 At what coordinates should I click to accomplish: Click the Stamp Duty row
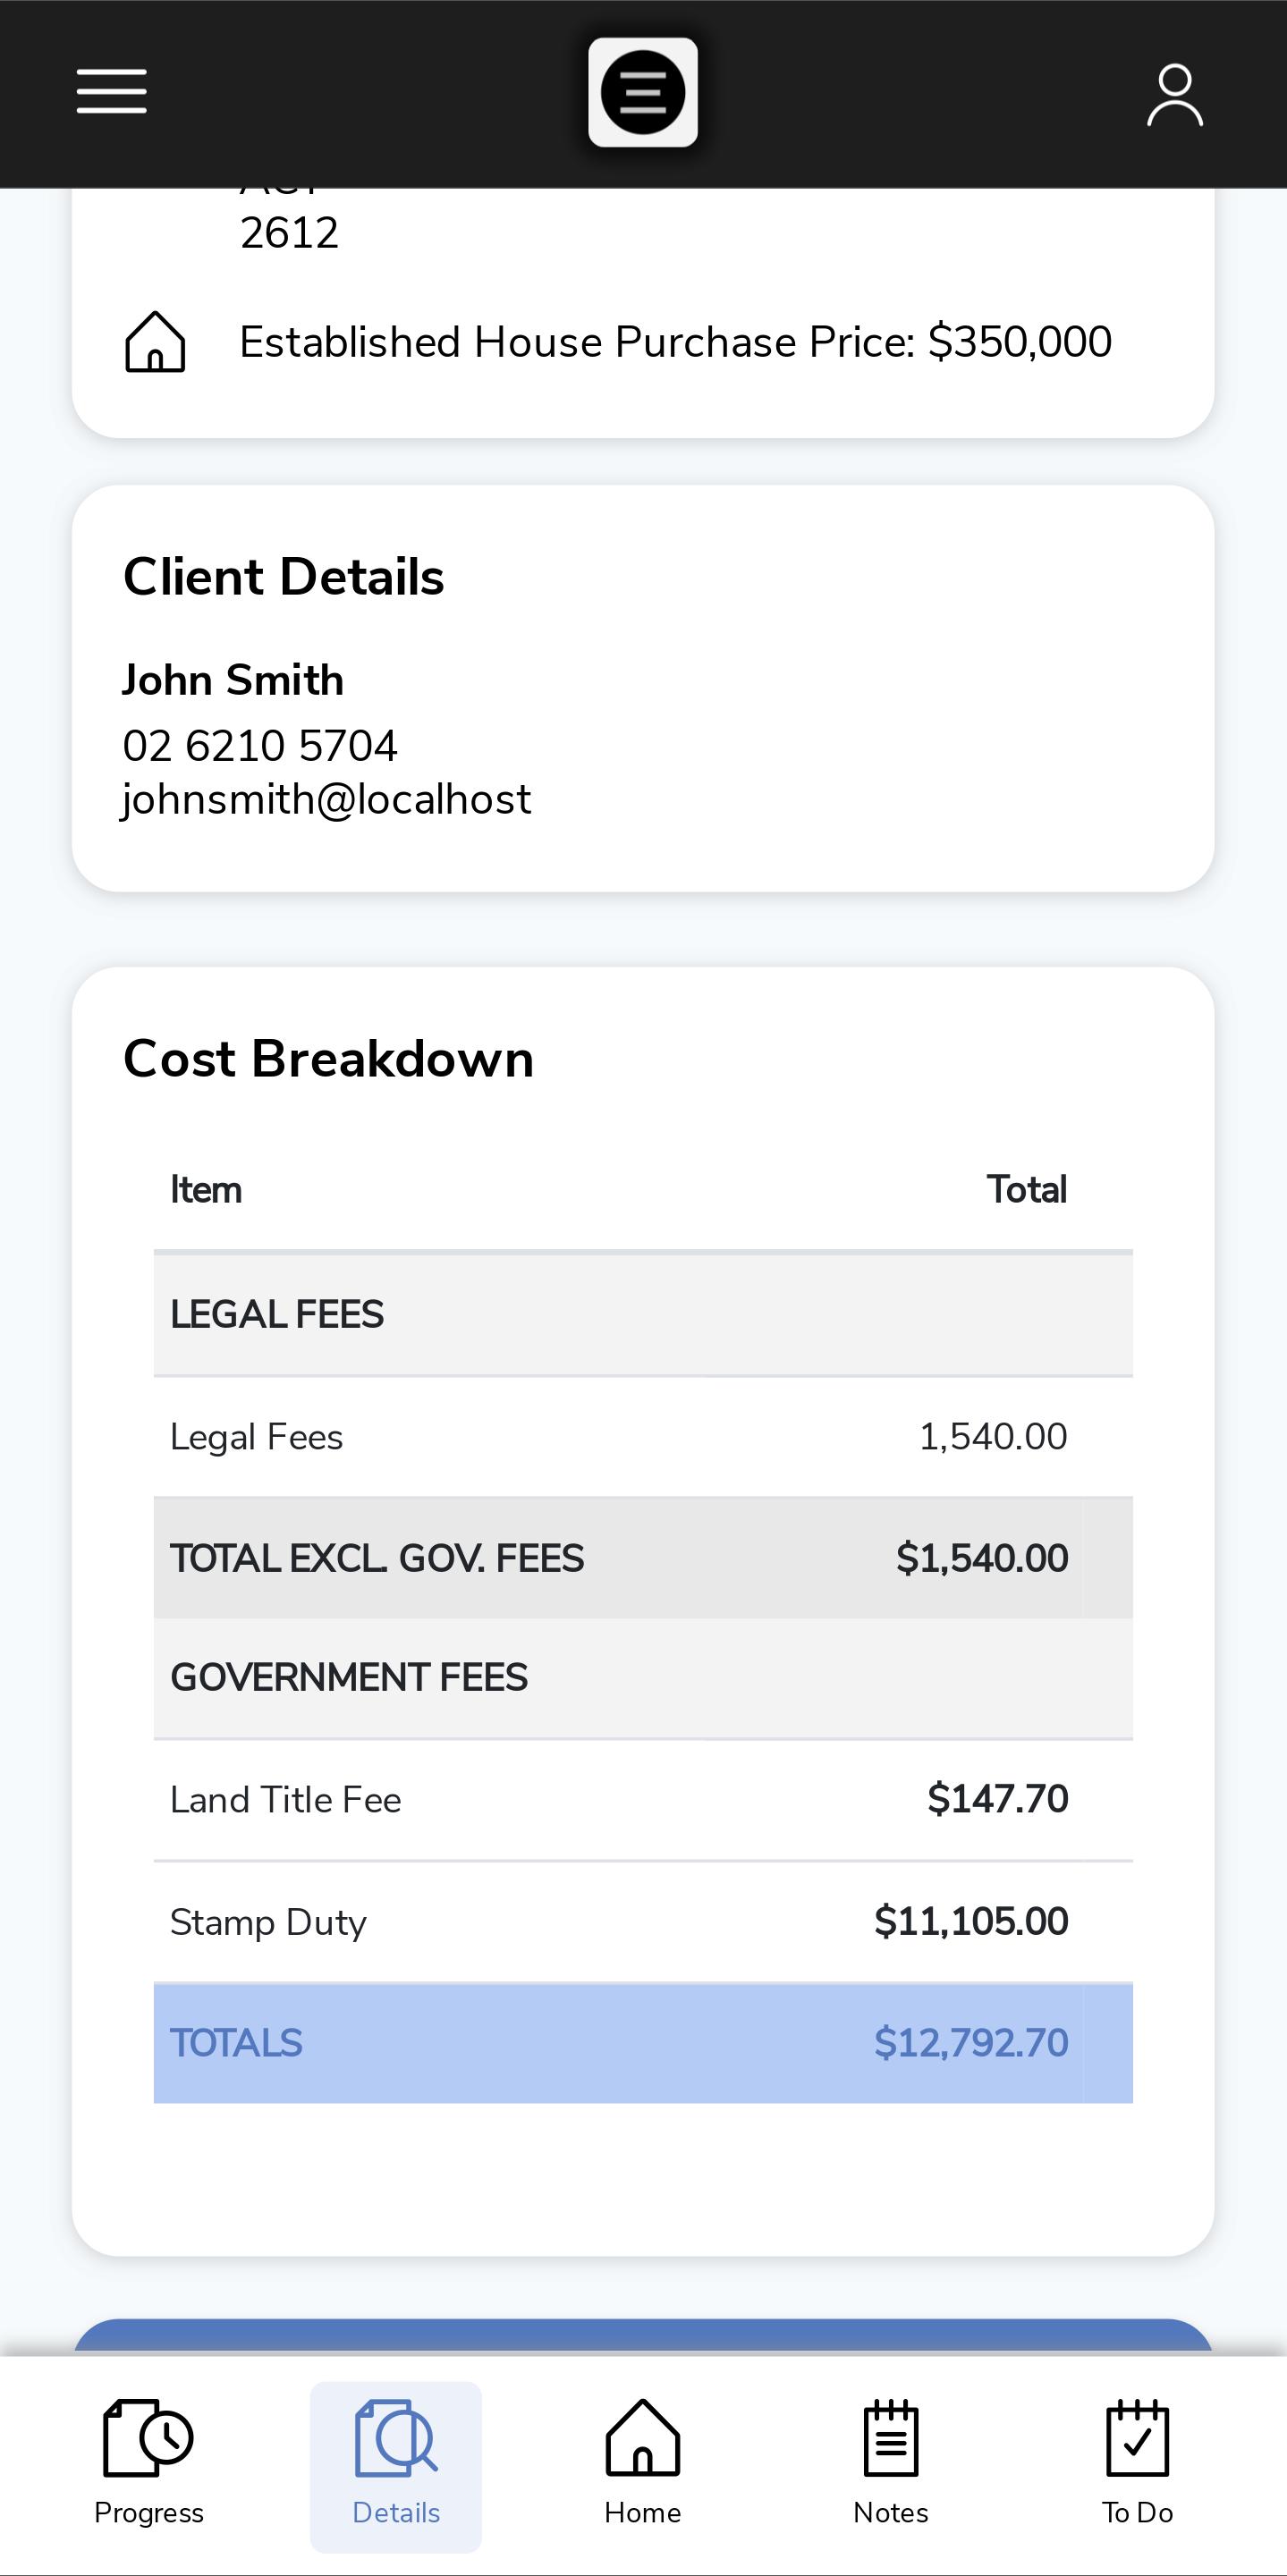[x=643, y=1922]
